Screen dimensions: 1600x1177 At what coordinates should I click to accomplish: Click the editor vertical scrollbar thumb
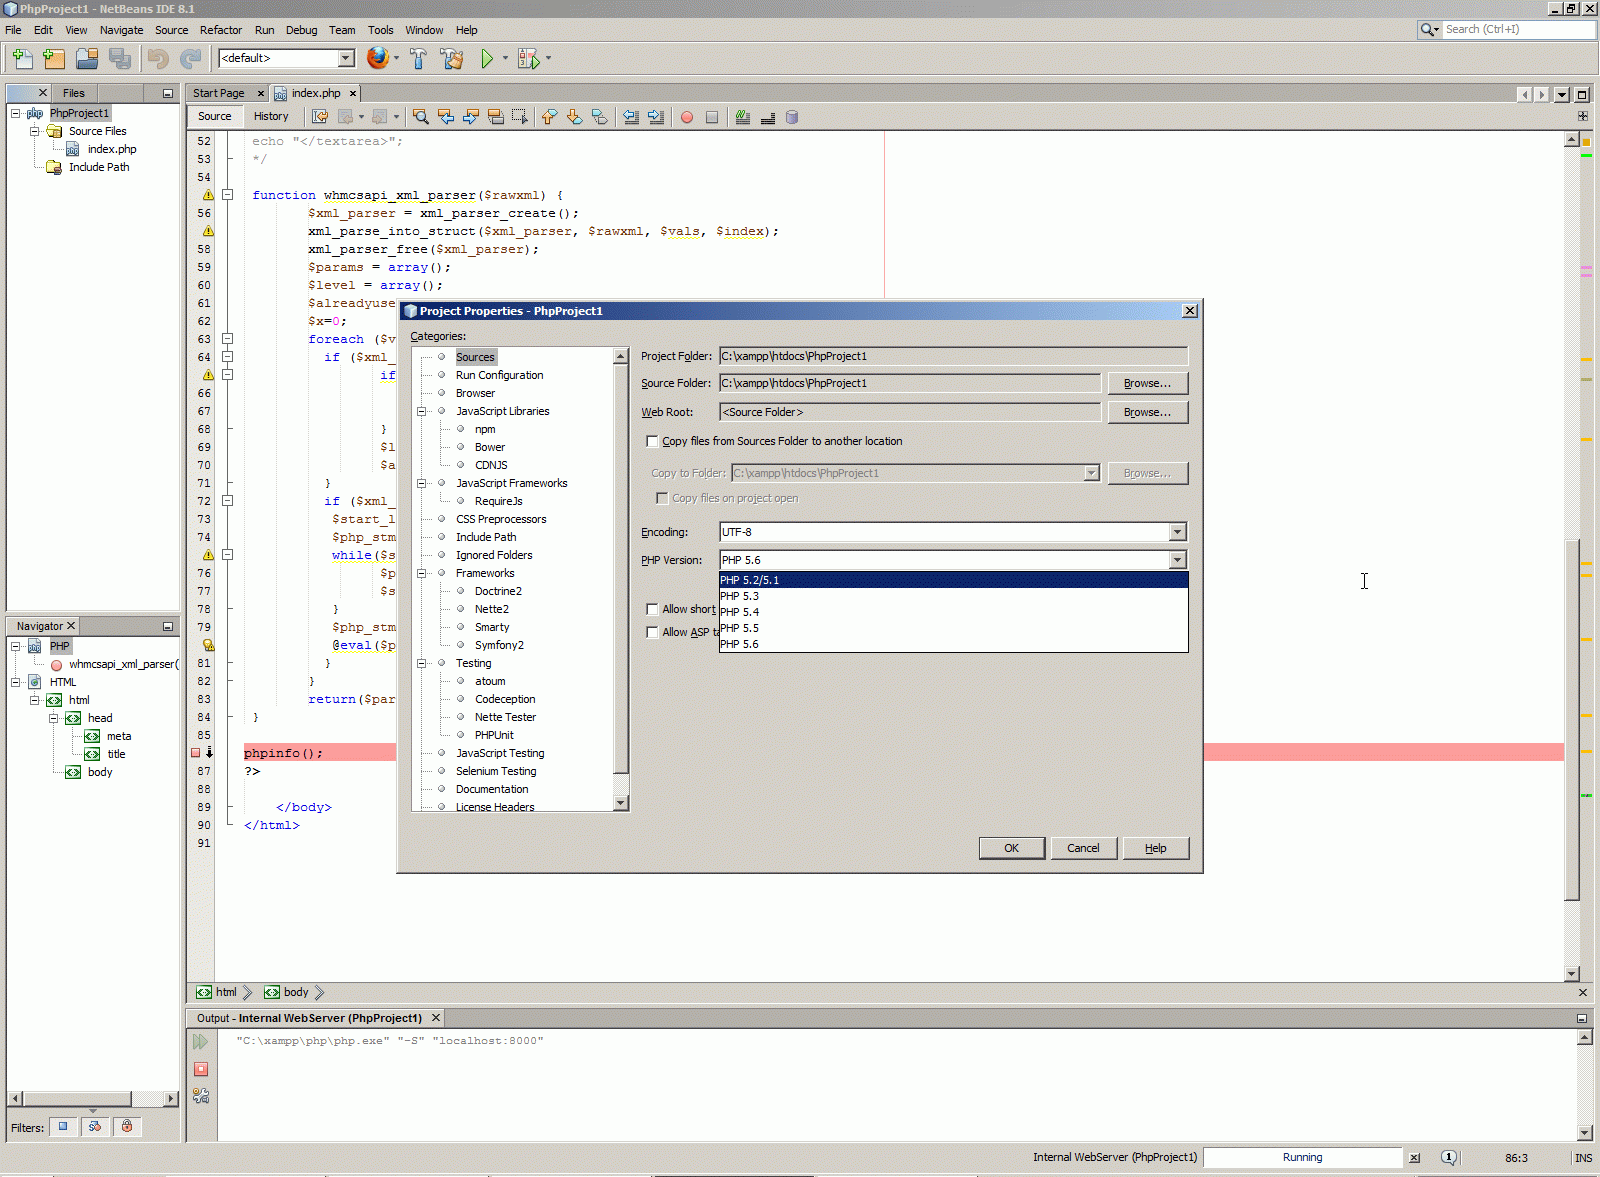(1572, 720)
